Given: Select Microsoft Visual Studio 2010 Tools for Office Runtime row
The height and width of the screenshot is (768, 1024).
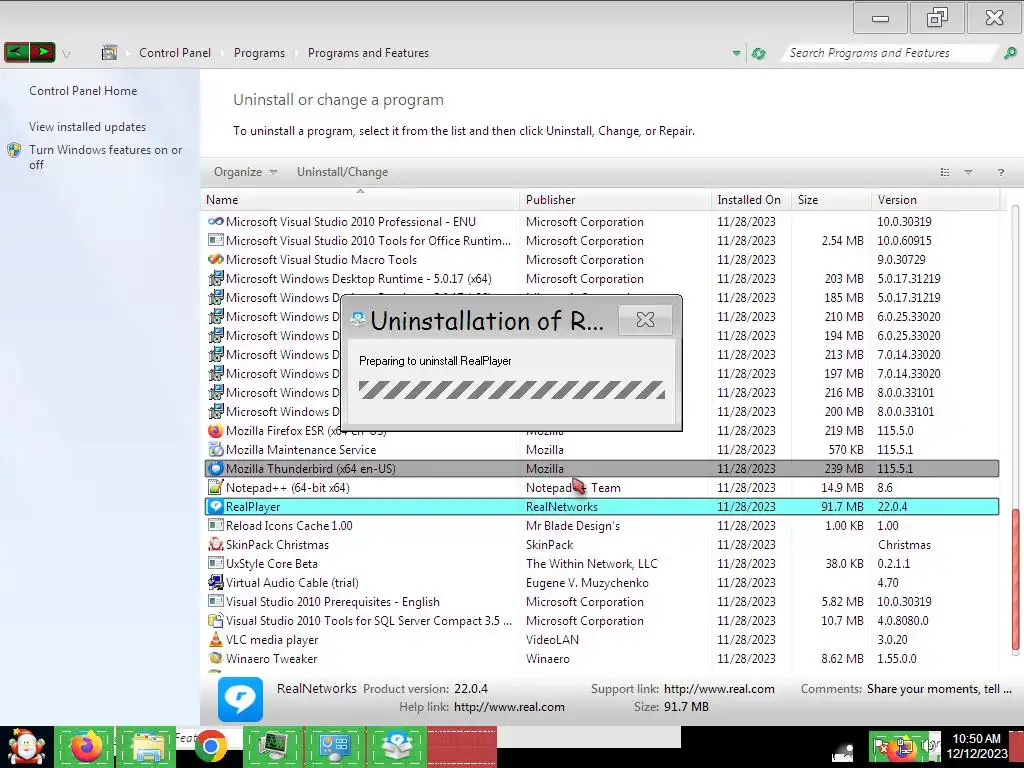Looking at the screenshot, I should coord(601,240).
